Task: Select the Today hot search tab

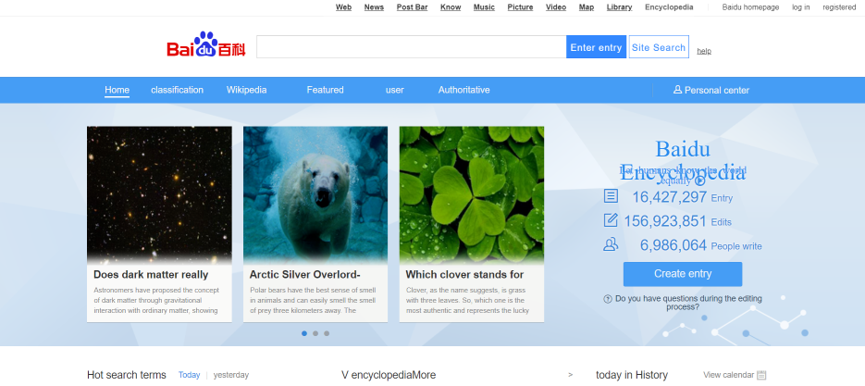Action: click(189, 375)
